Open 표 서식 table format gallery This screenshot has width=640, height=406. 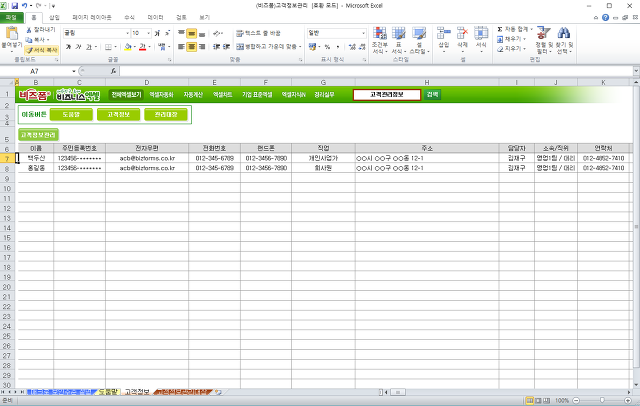click(399, 40)
